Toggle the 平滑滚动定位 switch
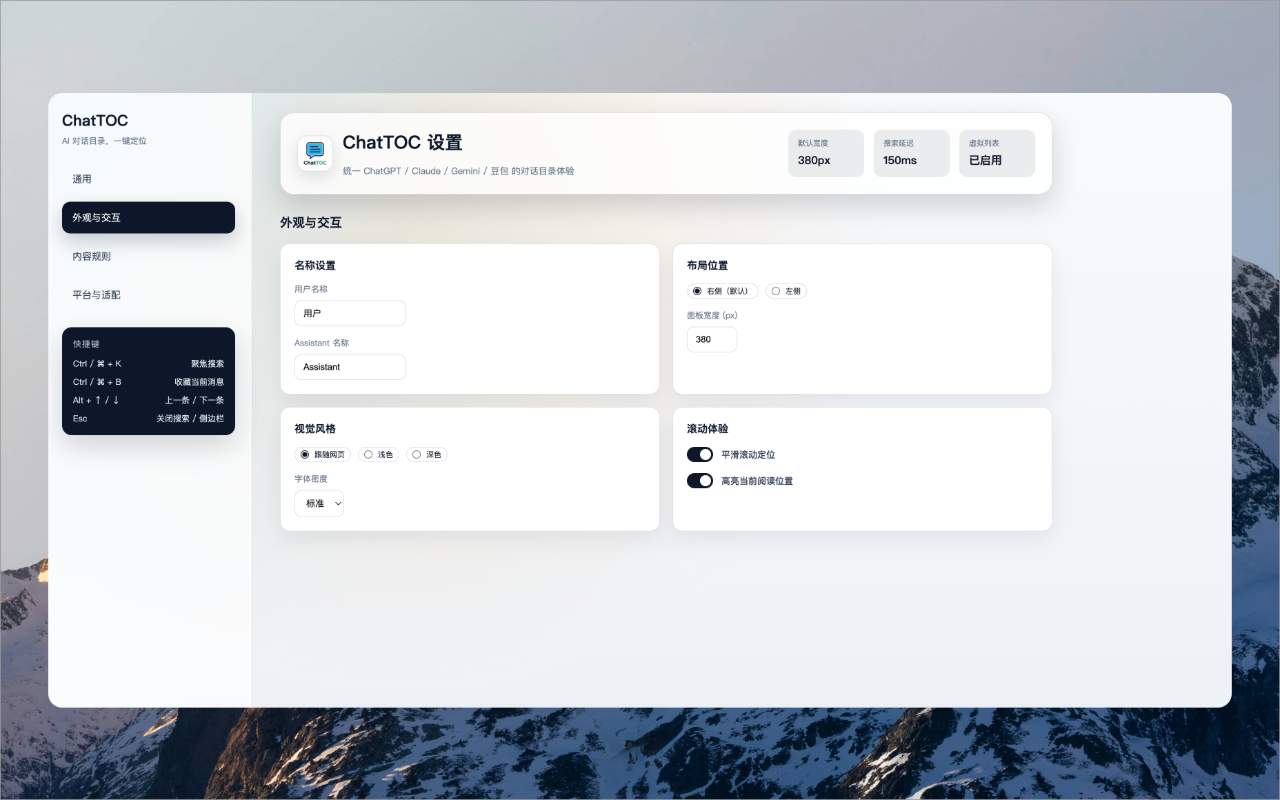Viewport: 1280px width, 800px height. [700, 455]
